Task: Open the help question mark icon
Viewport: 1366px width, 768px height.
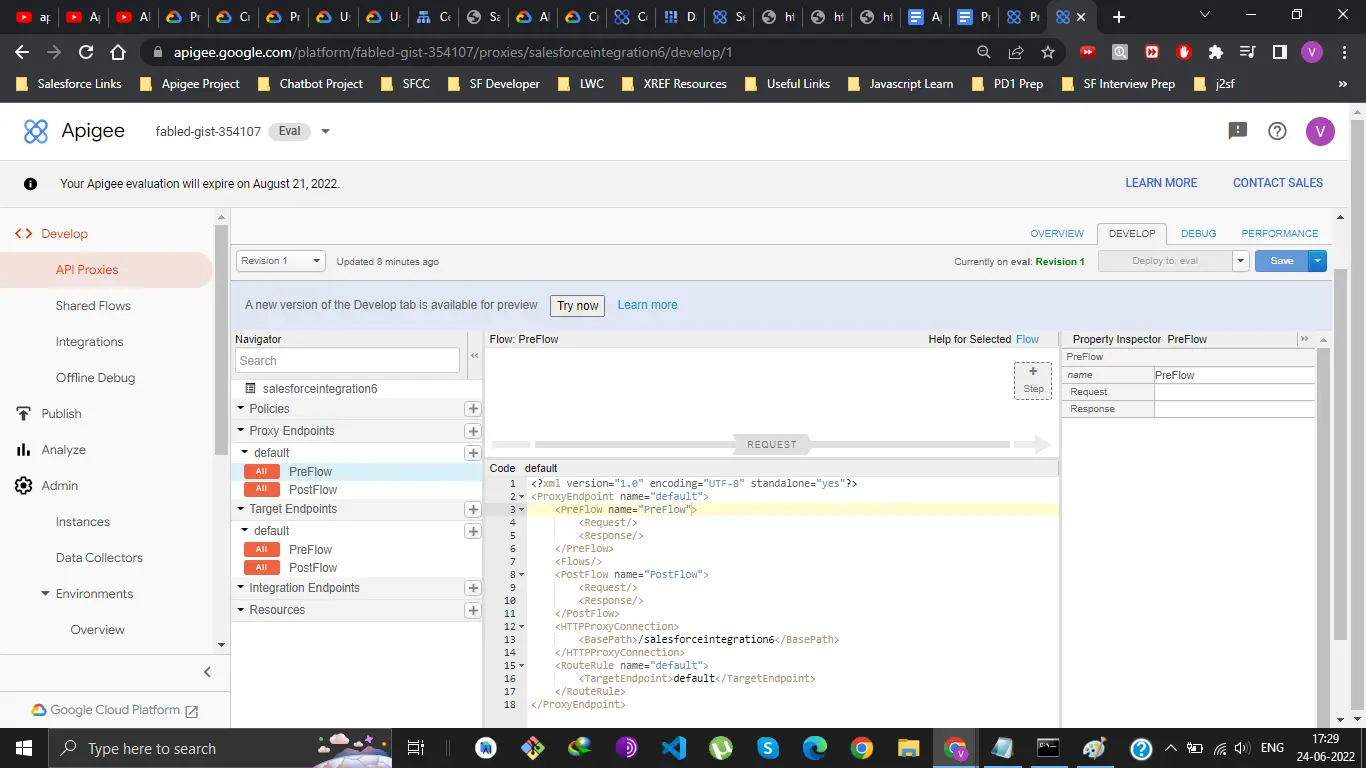Action: point(1277,131)
